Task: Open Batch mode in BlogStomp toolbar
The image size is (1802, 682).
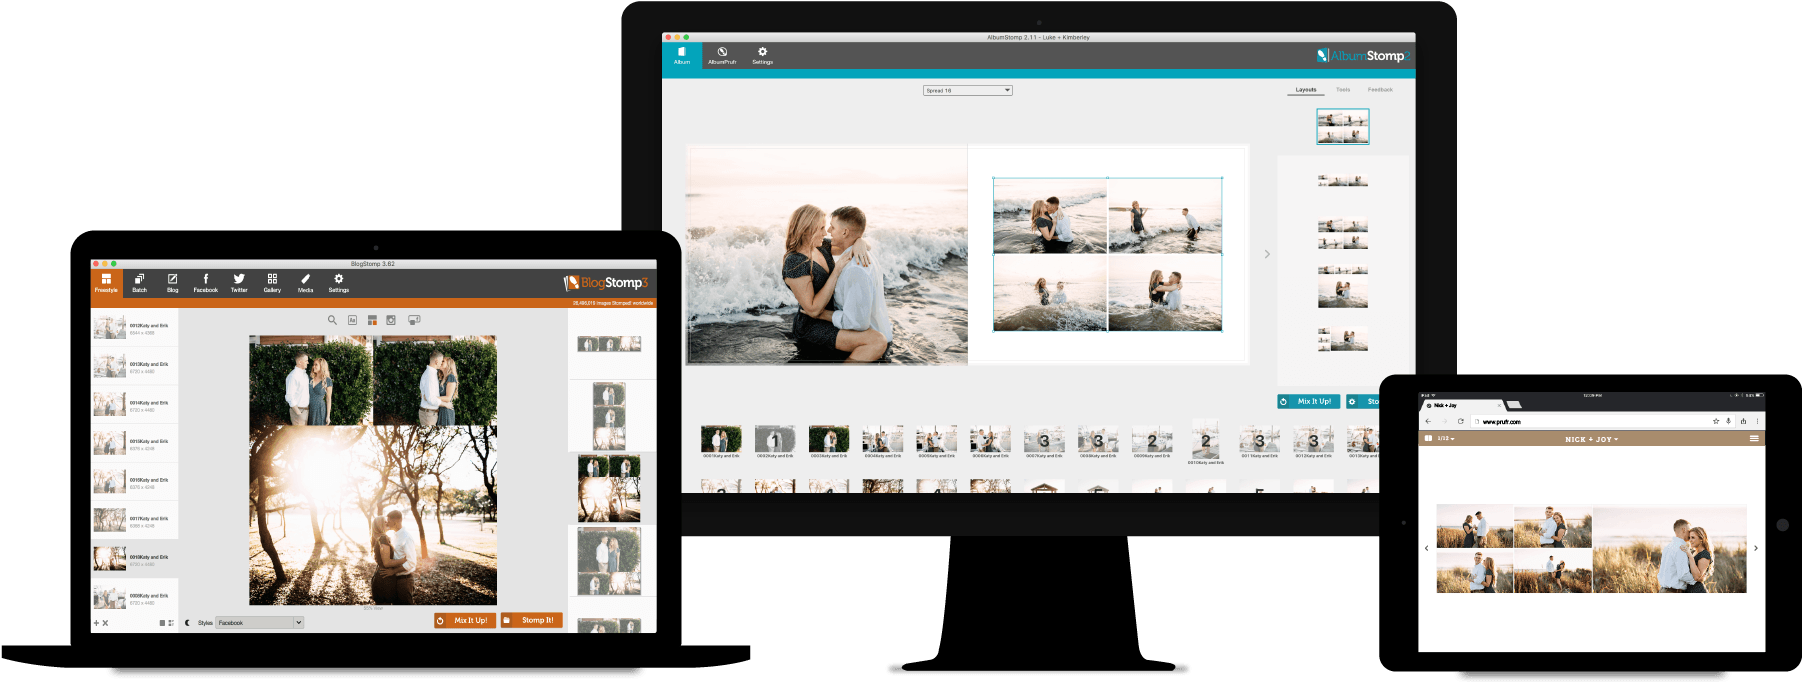Action: [139, 283]
